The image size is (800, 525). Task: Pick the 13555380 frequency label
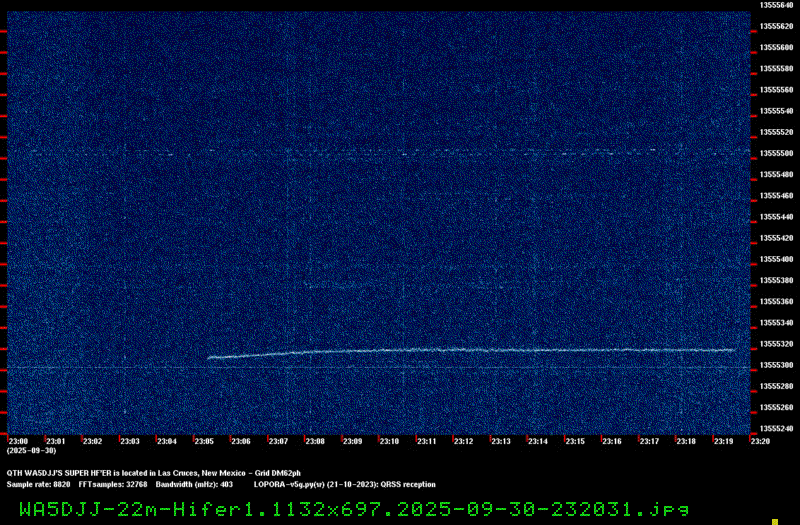[777, 280]
